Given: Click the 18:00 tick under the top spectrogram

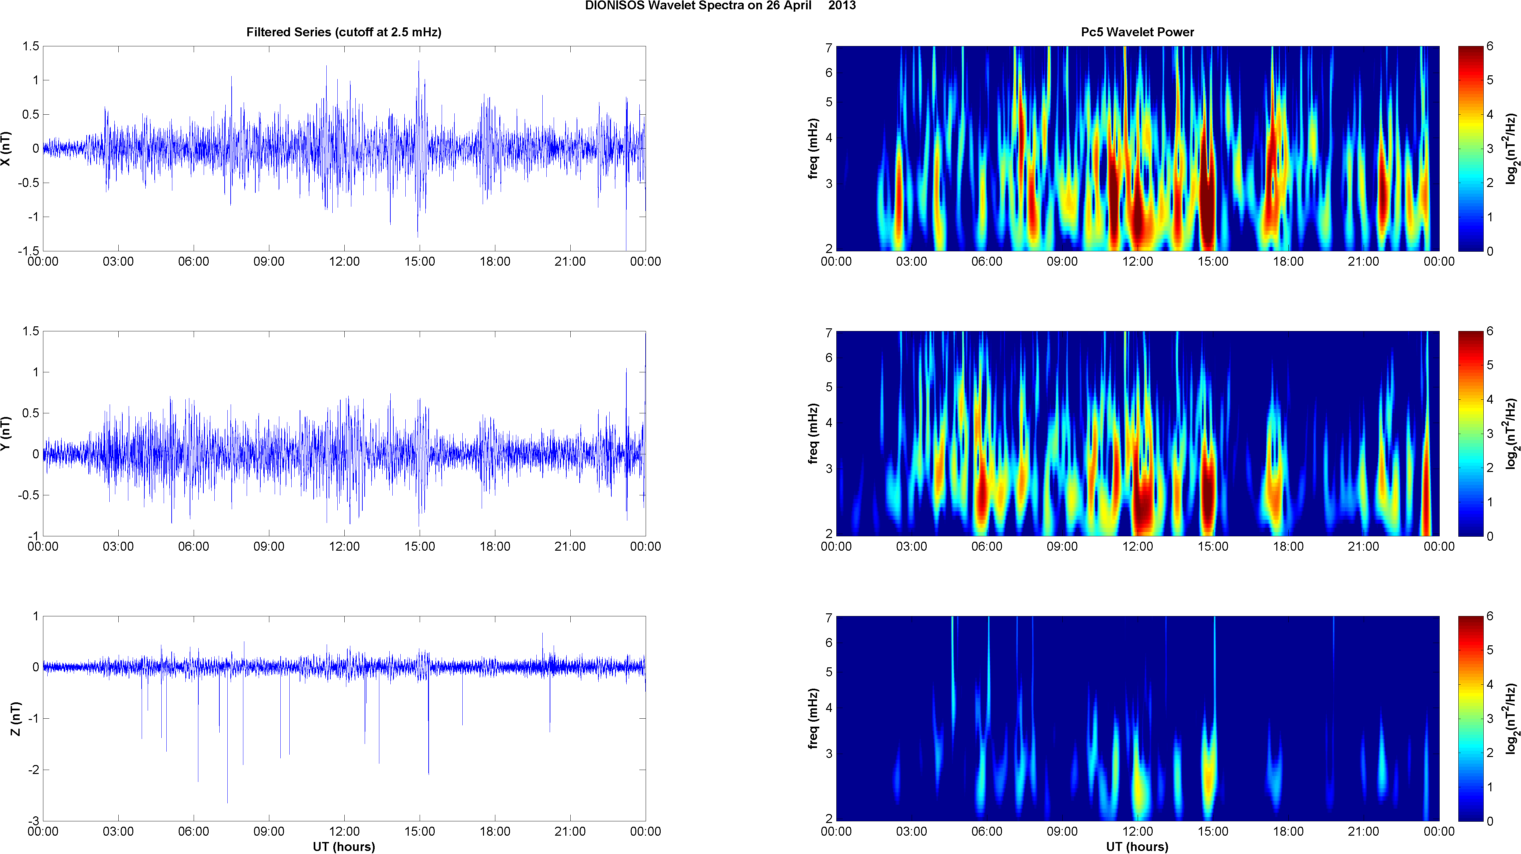Looking at the screenshot, I should point(1288,262).
